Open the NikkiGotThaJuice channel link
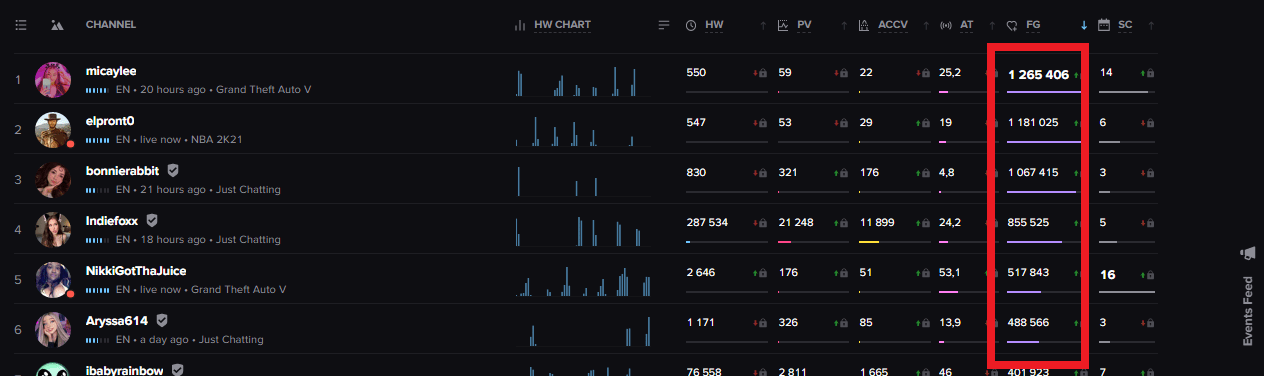Screen dimensions: 1264x376 136,271
